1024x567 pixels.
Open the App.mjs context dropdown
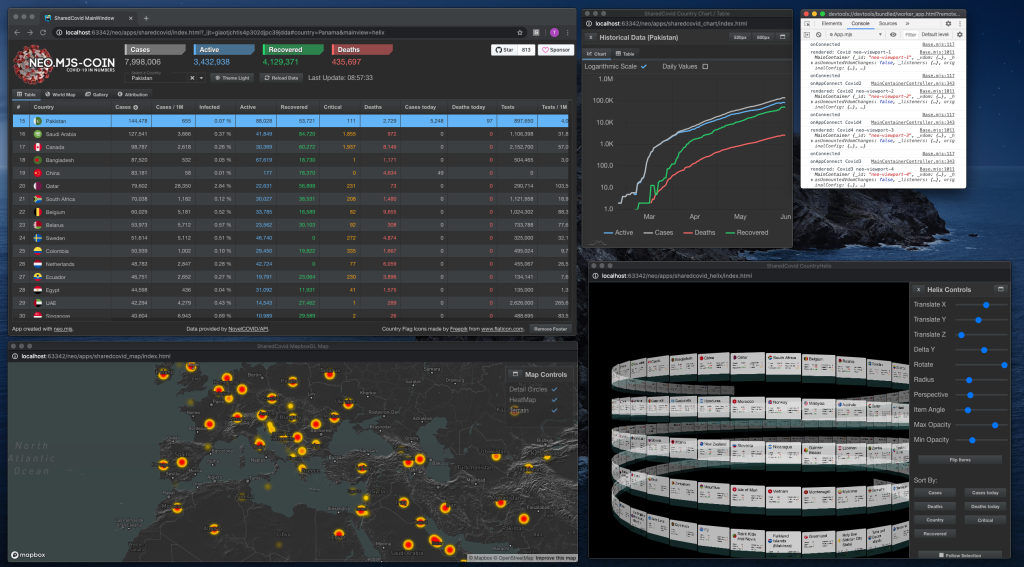pyautogui.click(x=848, y=34)
